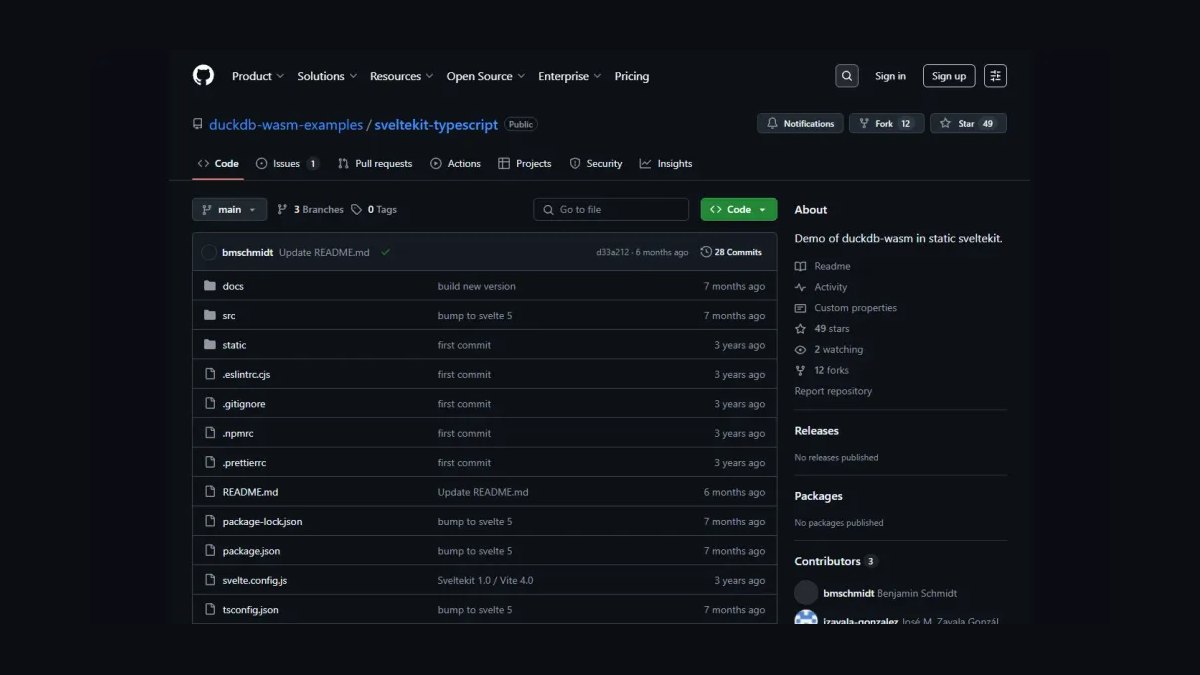This screenshot has width=1200, height=675.
Task: Click the Sign up button
Action: [x=949, y=76]
